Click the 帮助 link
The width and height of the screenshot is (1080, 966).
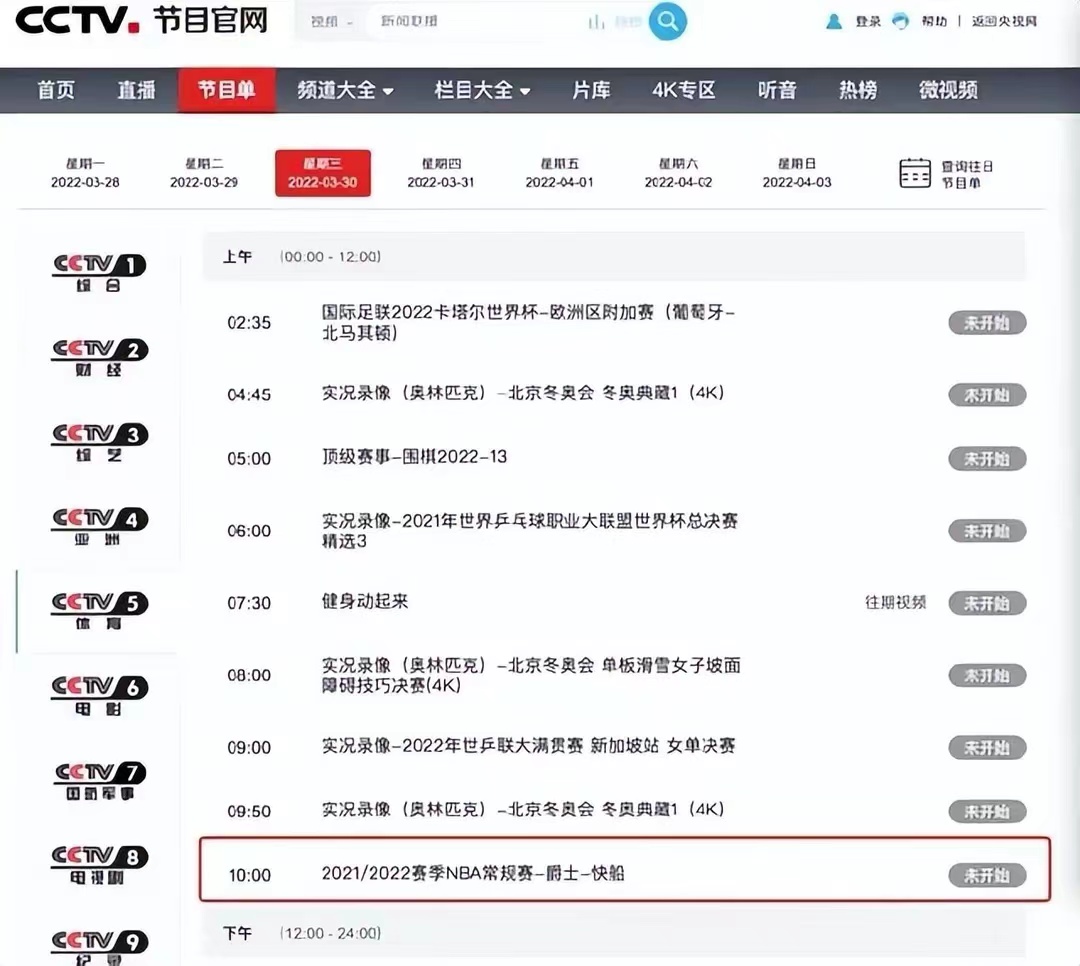coord(934,21)
